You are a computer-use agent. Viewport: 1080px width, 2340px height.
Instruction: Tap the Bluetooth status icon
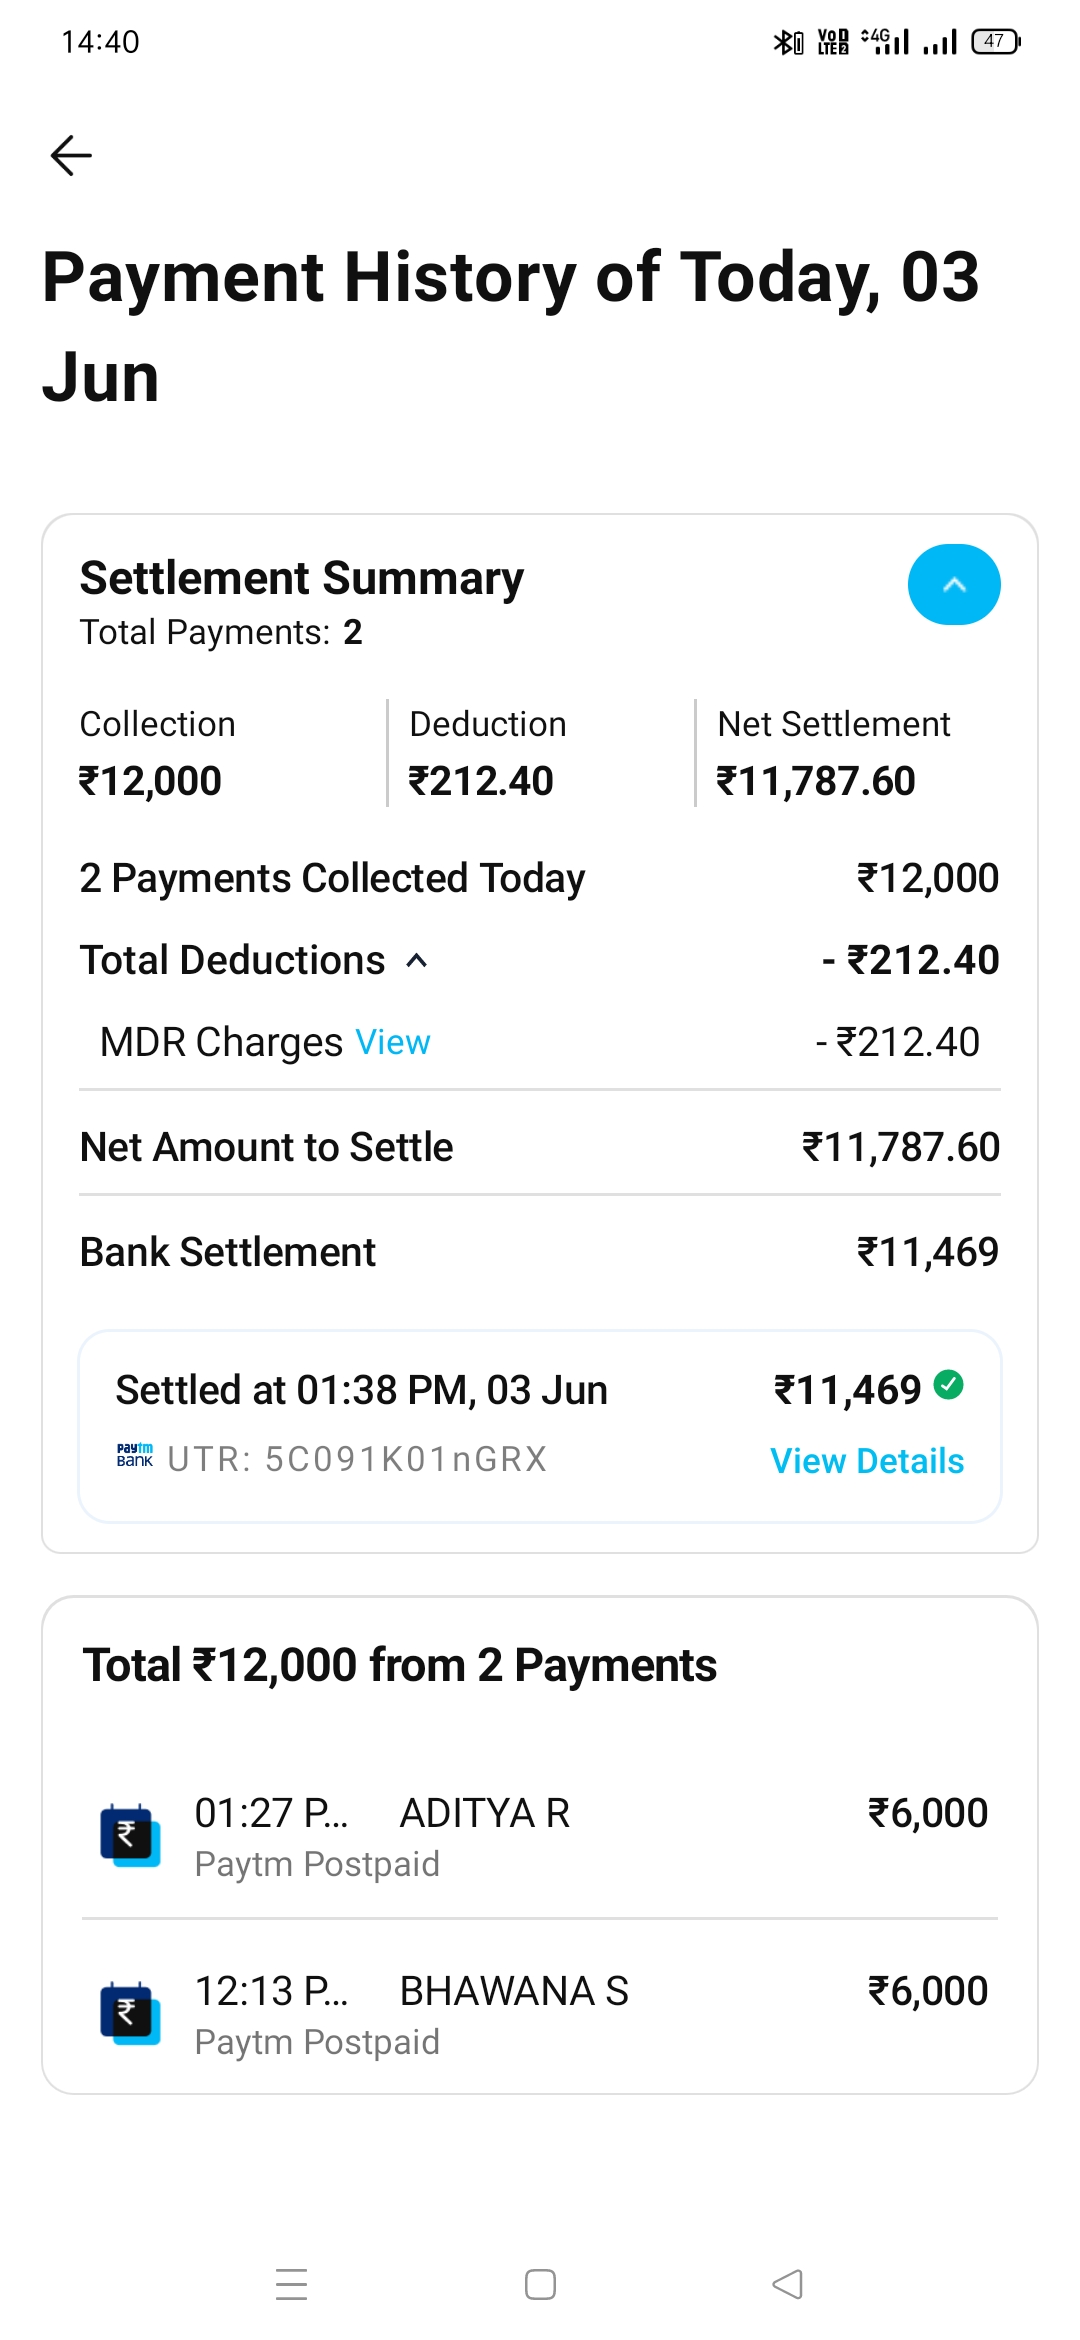point(787,42)
